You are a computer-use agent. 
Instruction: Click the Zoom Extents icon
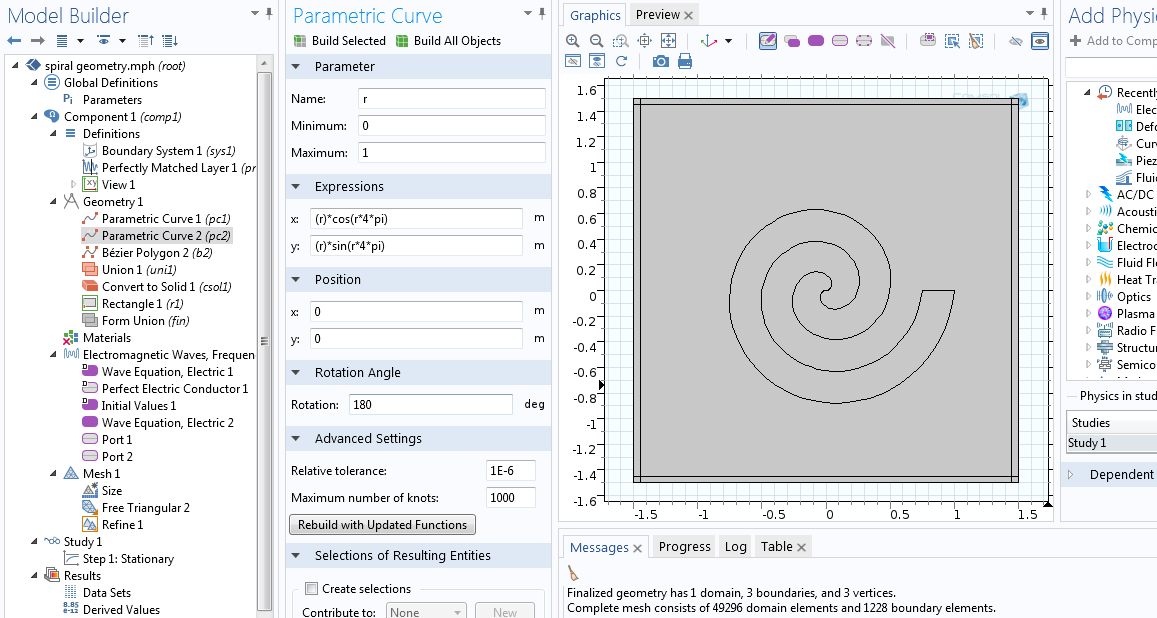pyautogui.click(x=668, y=41)
